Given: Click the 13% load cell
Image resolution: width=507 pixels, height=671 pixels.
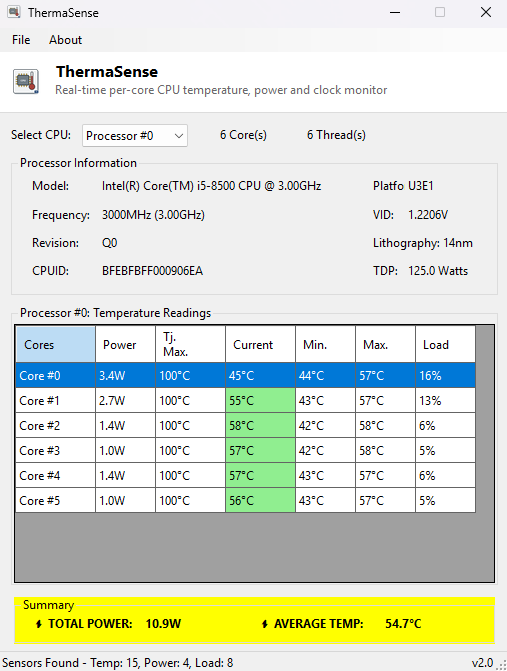Looking at the screenshot, I should (x=445, y=401).
